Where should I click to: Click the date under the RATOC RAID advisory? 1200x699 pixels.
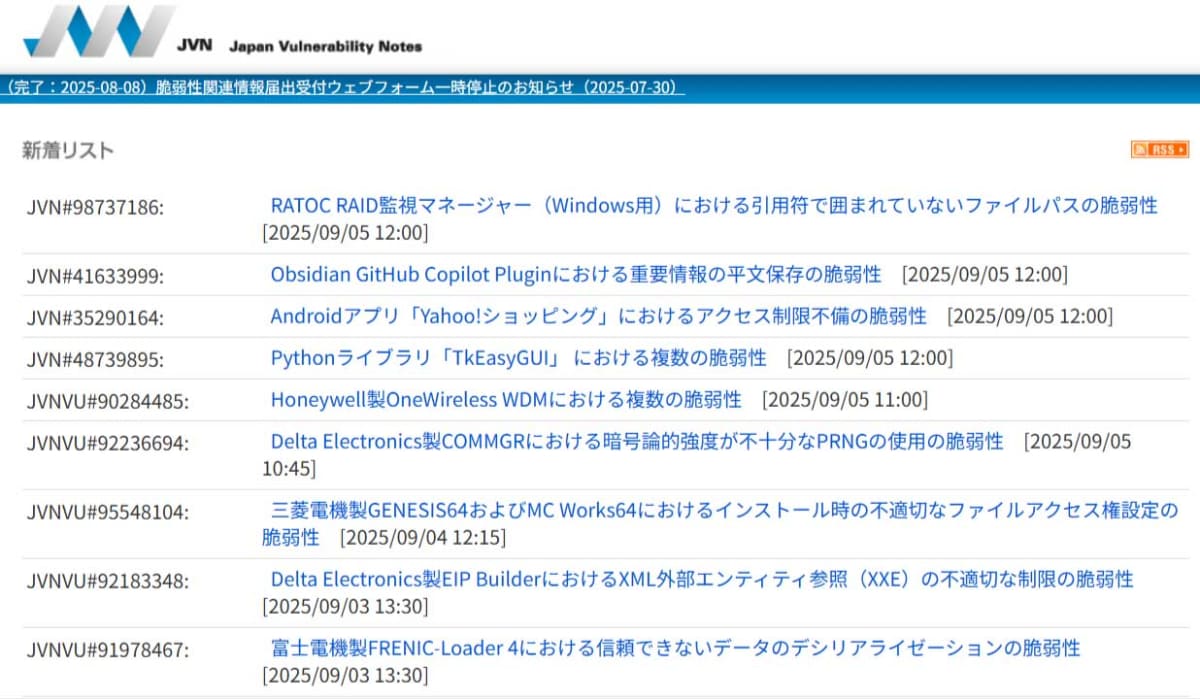[345, 233]
